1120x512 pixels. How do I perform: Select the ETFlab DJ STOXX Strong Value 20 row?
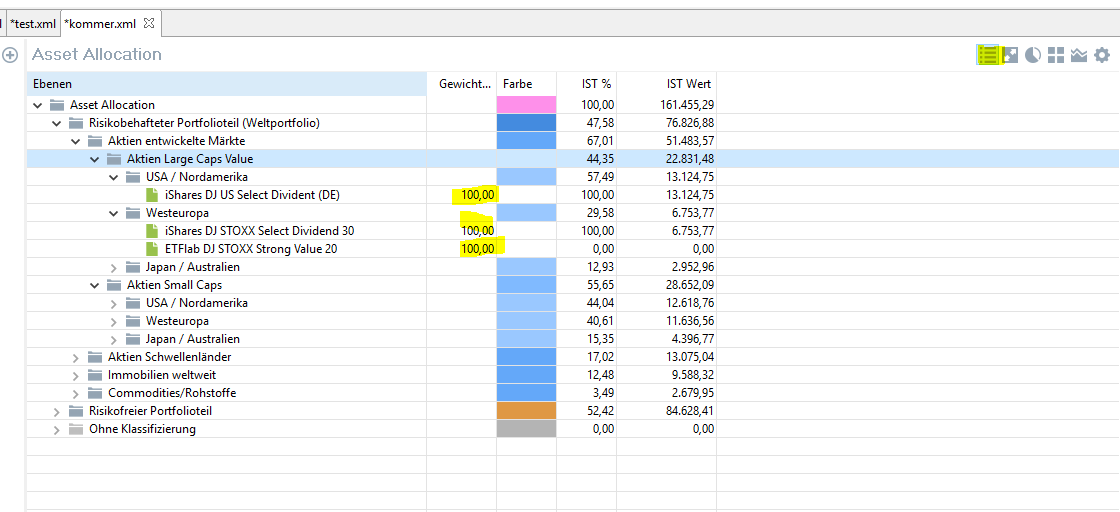(x=251, y=249)
